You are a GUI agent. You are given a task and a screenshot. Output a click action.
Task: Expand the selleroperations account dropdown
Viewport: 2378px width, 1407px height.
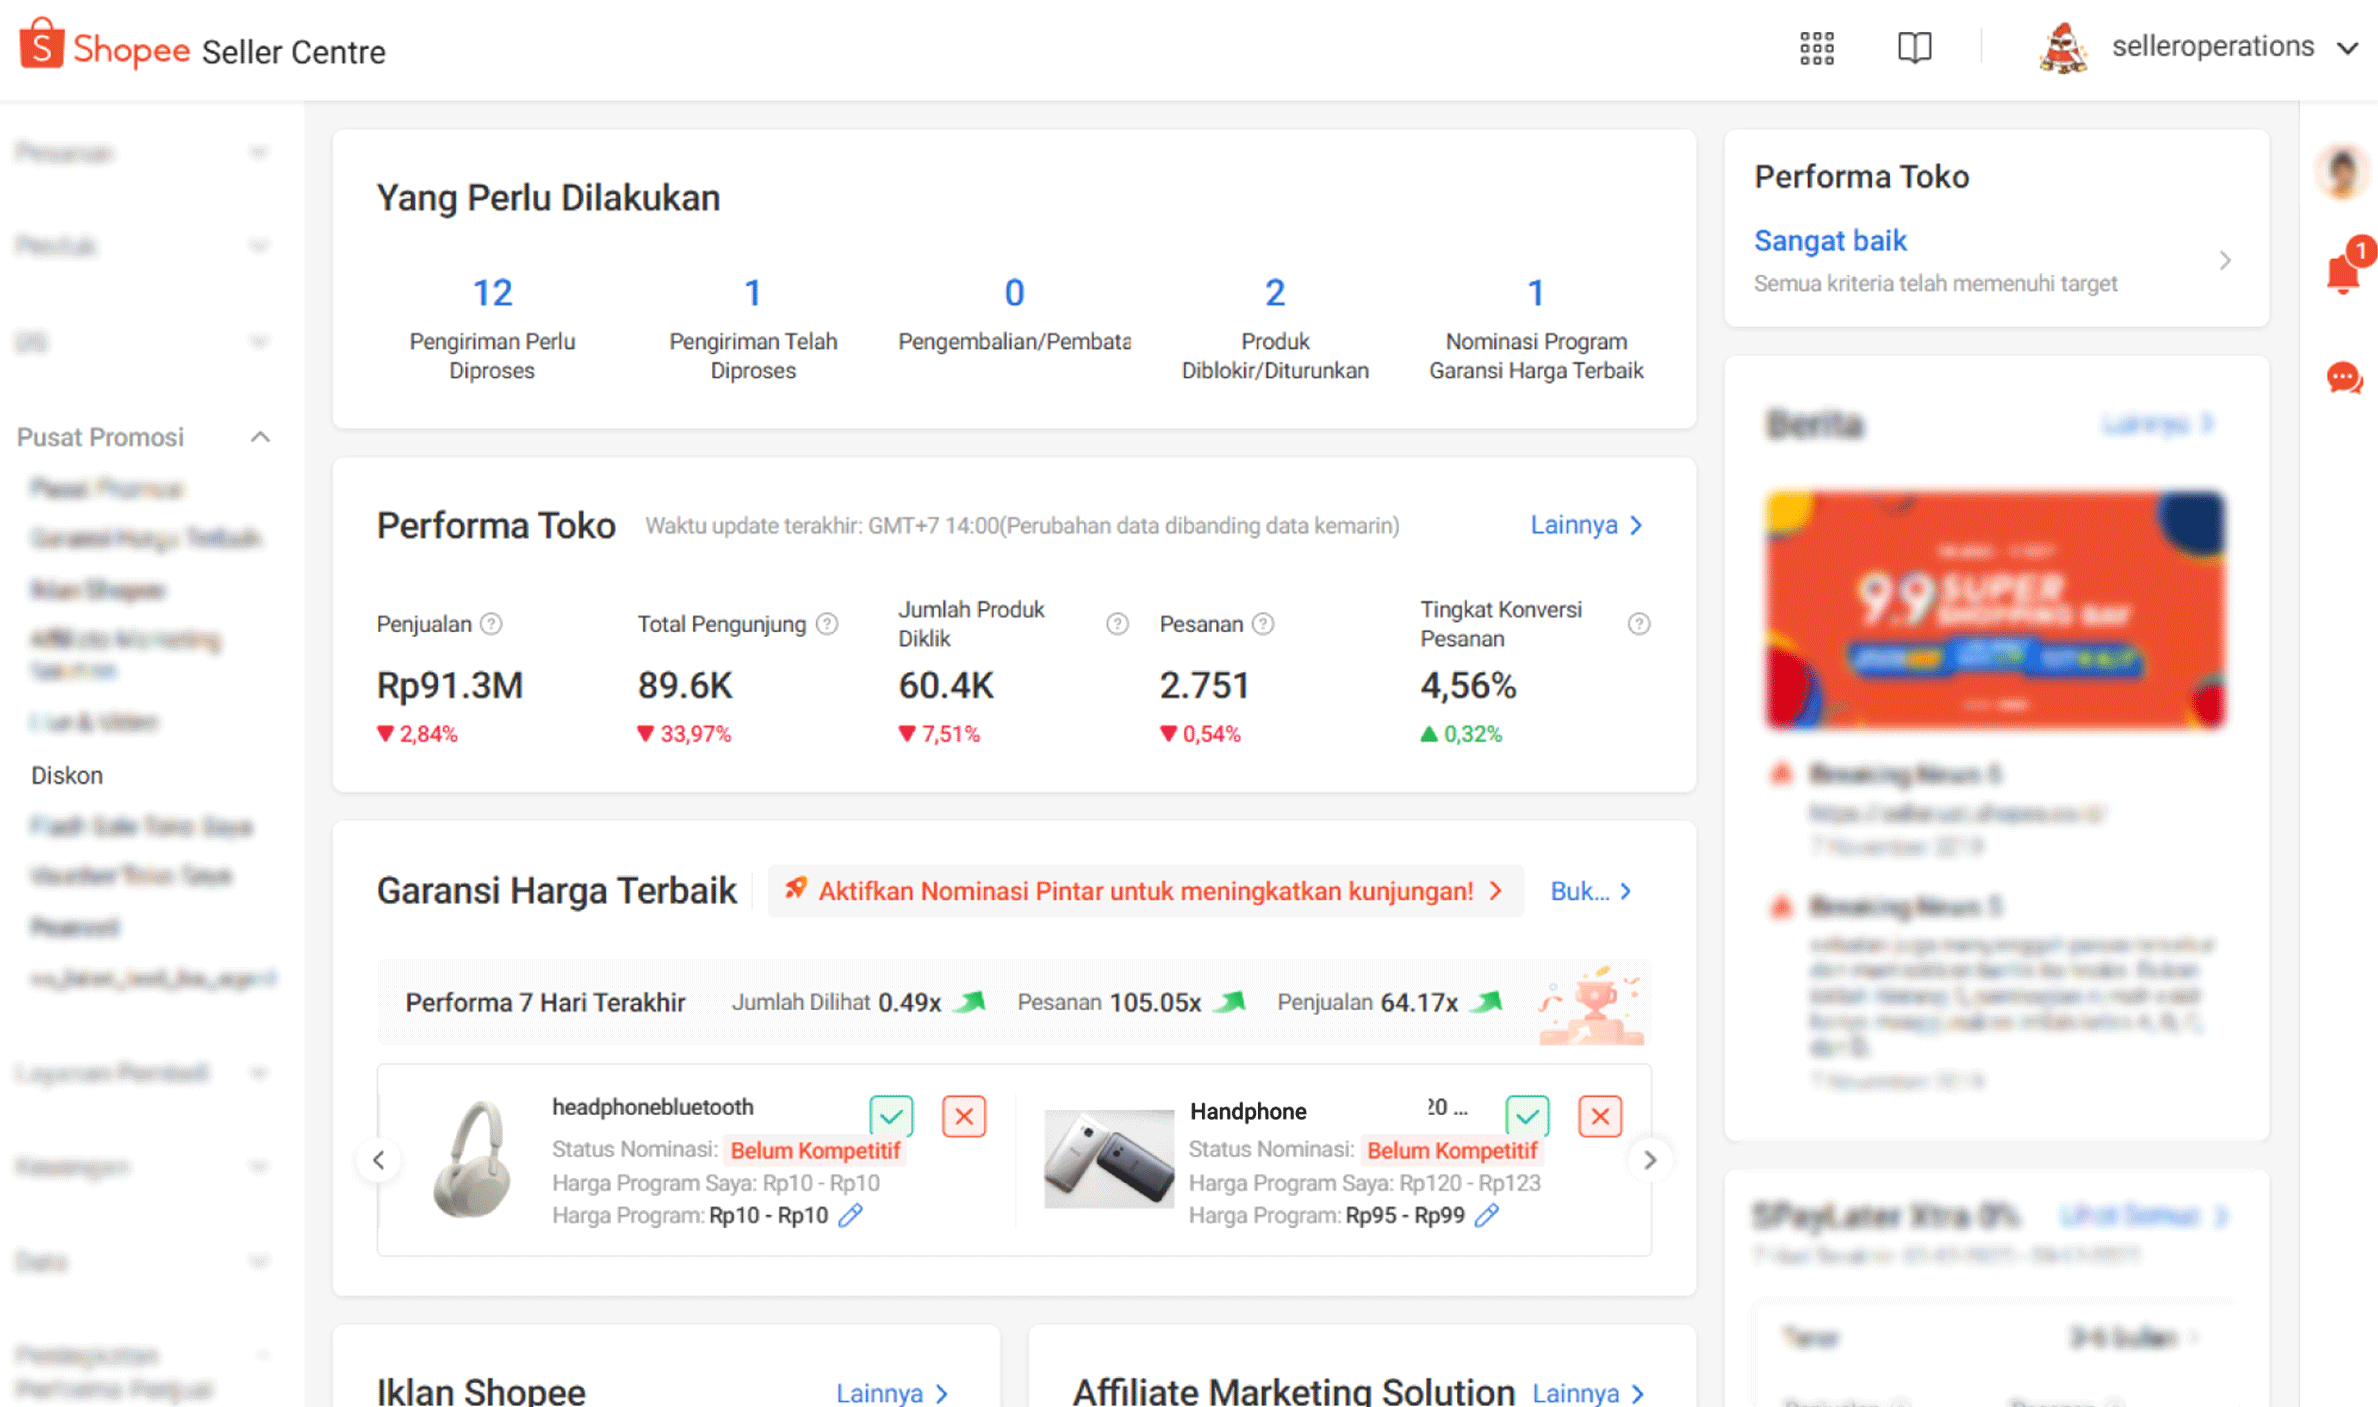point(2347,48)
